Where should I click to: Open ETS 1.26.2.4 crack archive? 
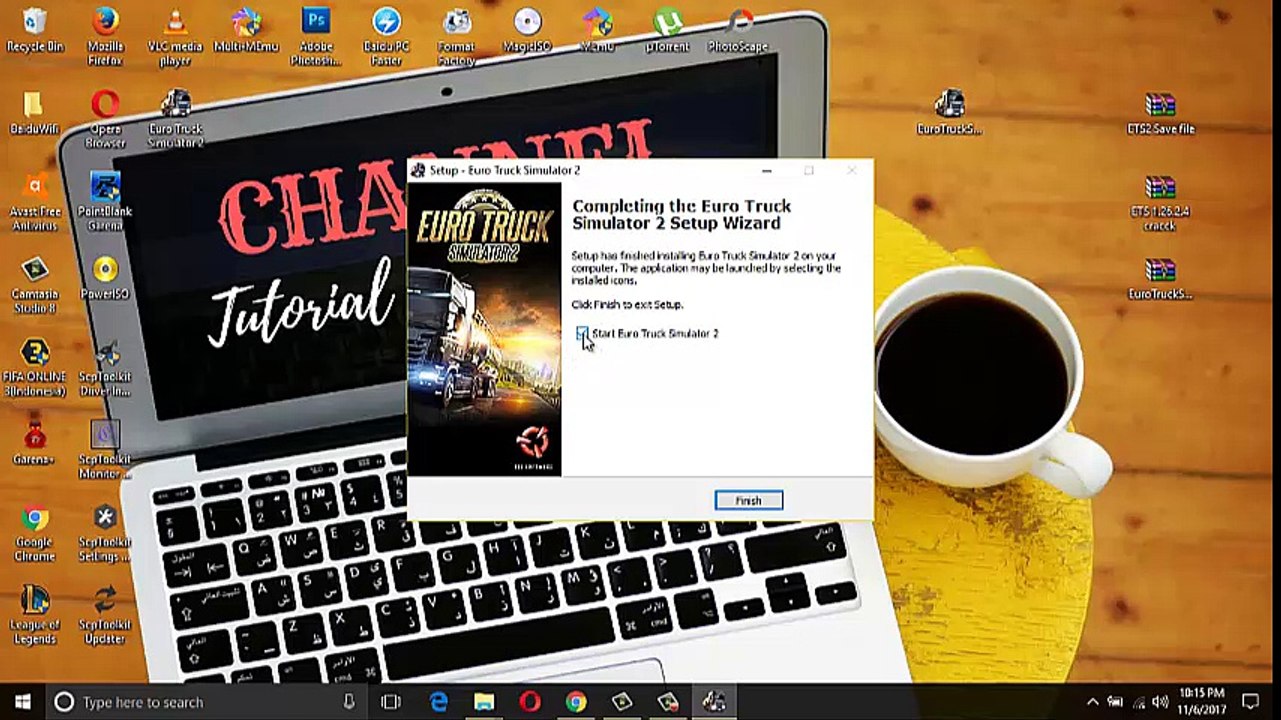click(x=1160, y=202)
